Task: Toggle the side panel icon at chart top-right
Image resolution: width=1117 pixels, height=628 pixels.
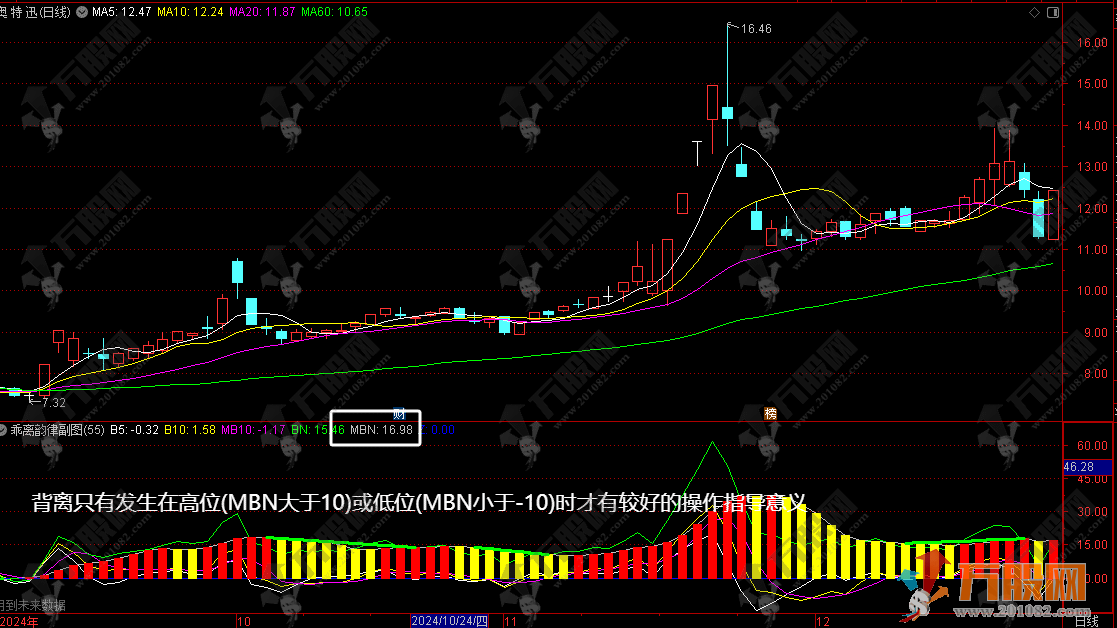Action: tap(1053, 12)
